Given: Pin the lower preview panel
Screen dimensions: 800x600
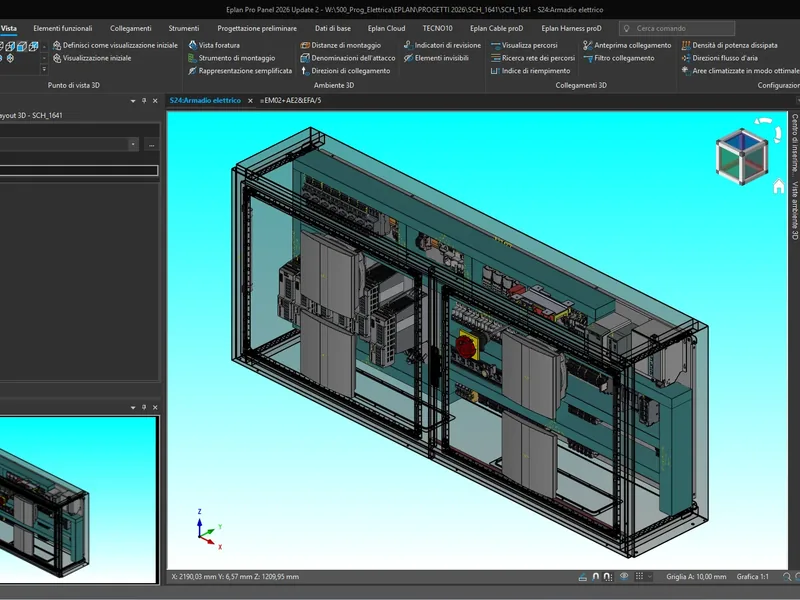Looking at the screenshot, I should (x=144, y=408).
